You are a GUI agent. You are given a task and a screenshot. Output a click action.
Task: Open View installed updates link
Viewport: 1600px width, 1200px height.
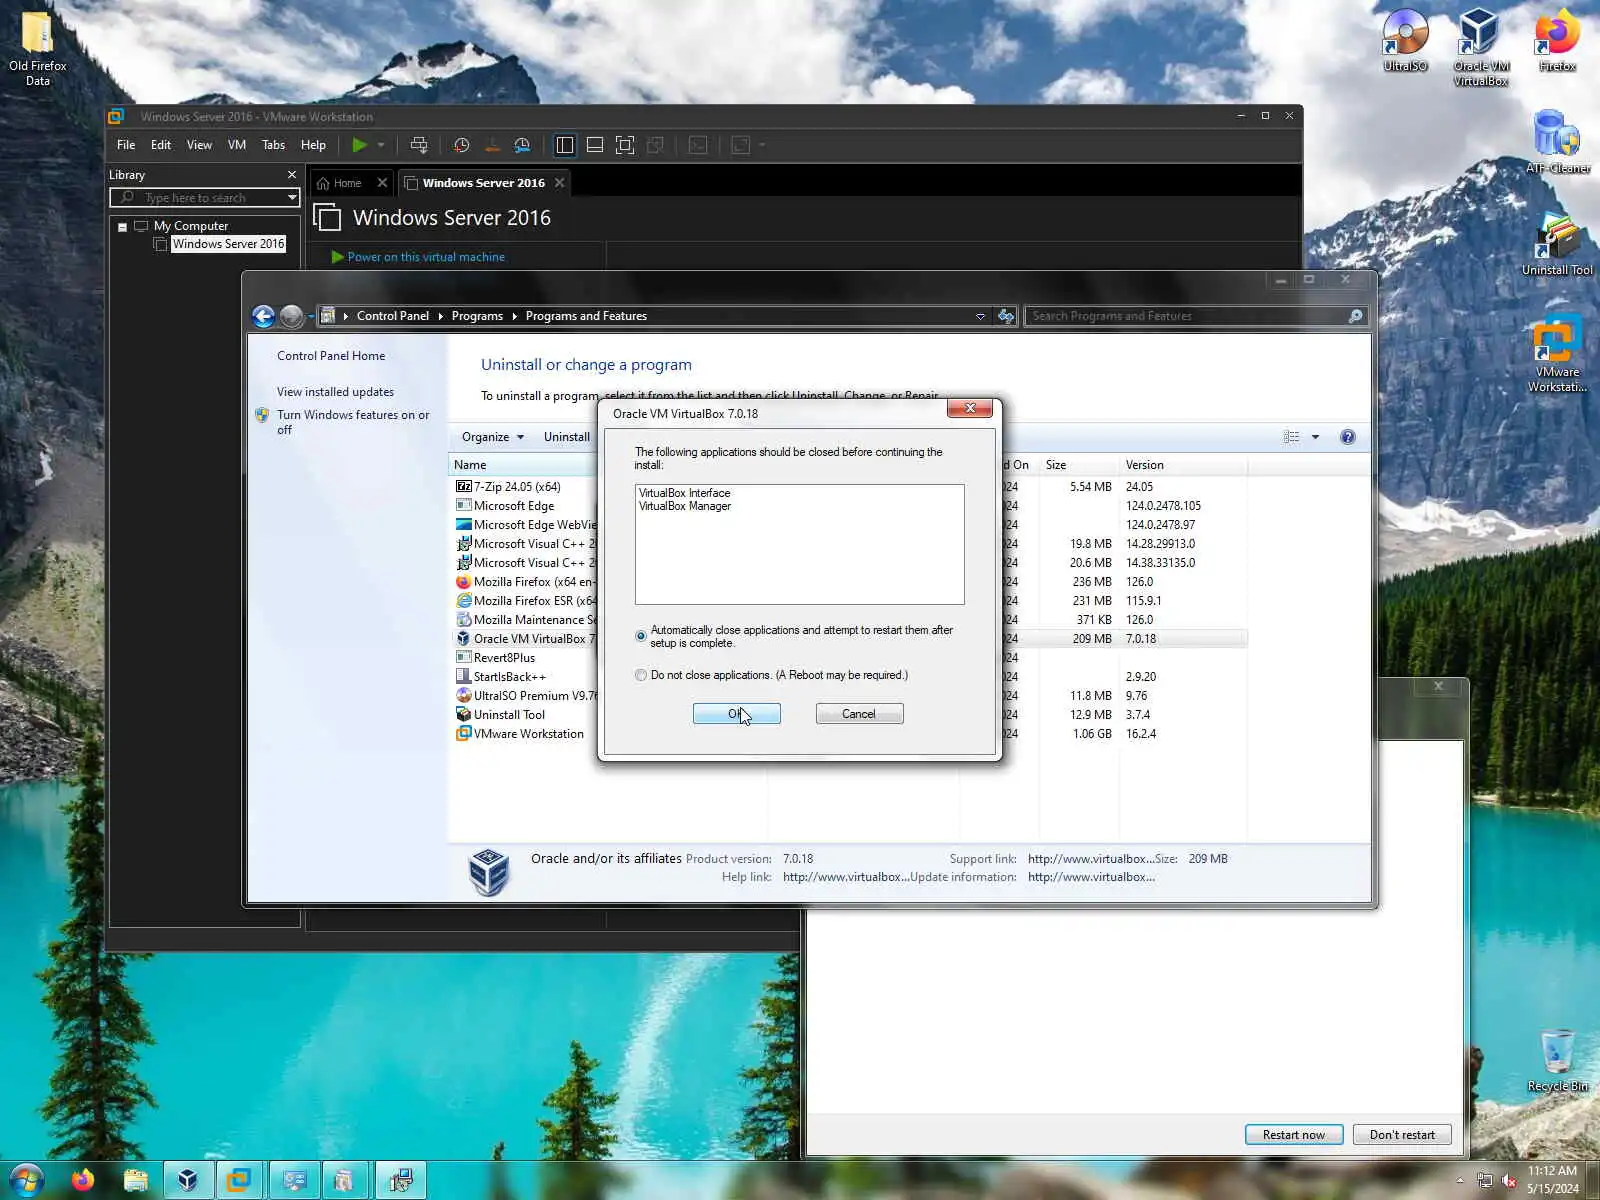pos(335,392)
